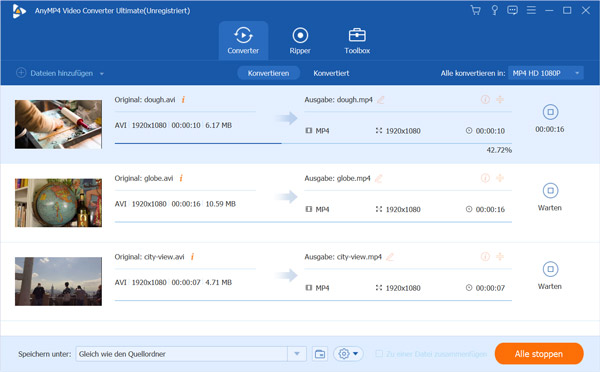The image size is (600, 372).
Task: Click the output info icon for city-view.mp4
Action: pos(485,256)
